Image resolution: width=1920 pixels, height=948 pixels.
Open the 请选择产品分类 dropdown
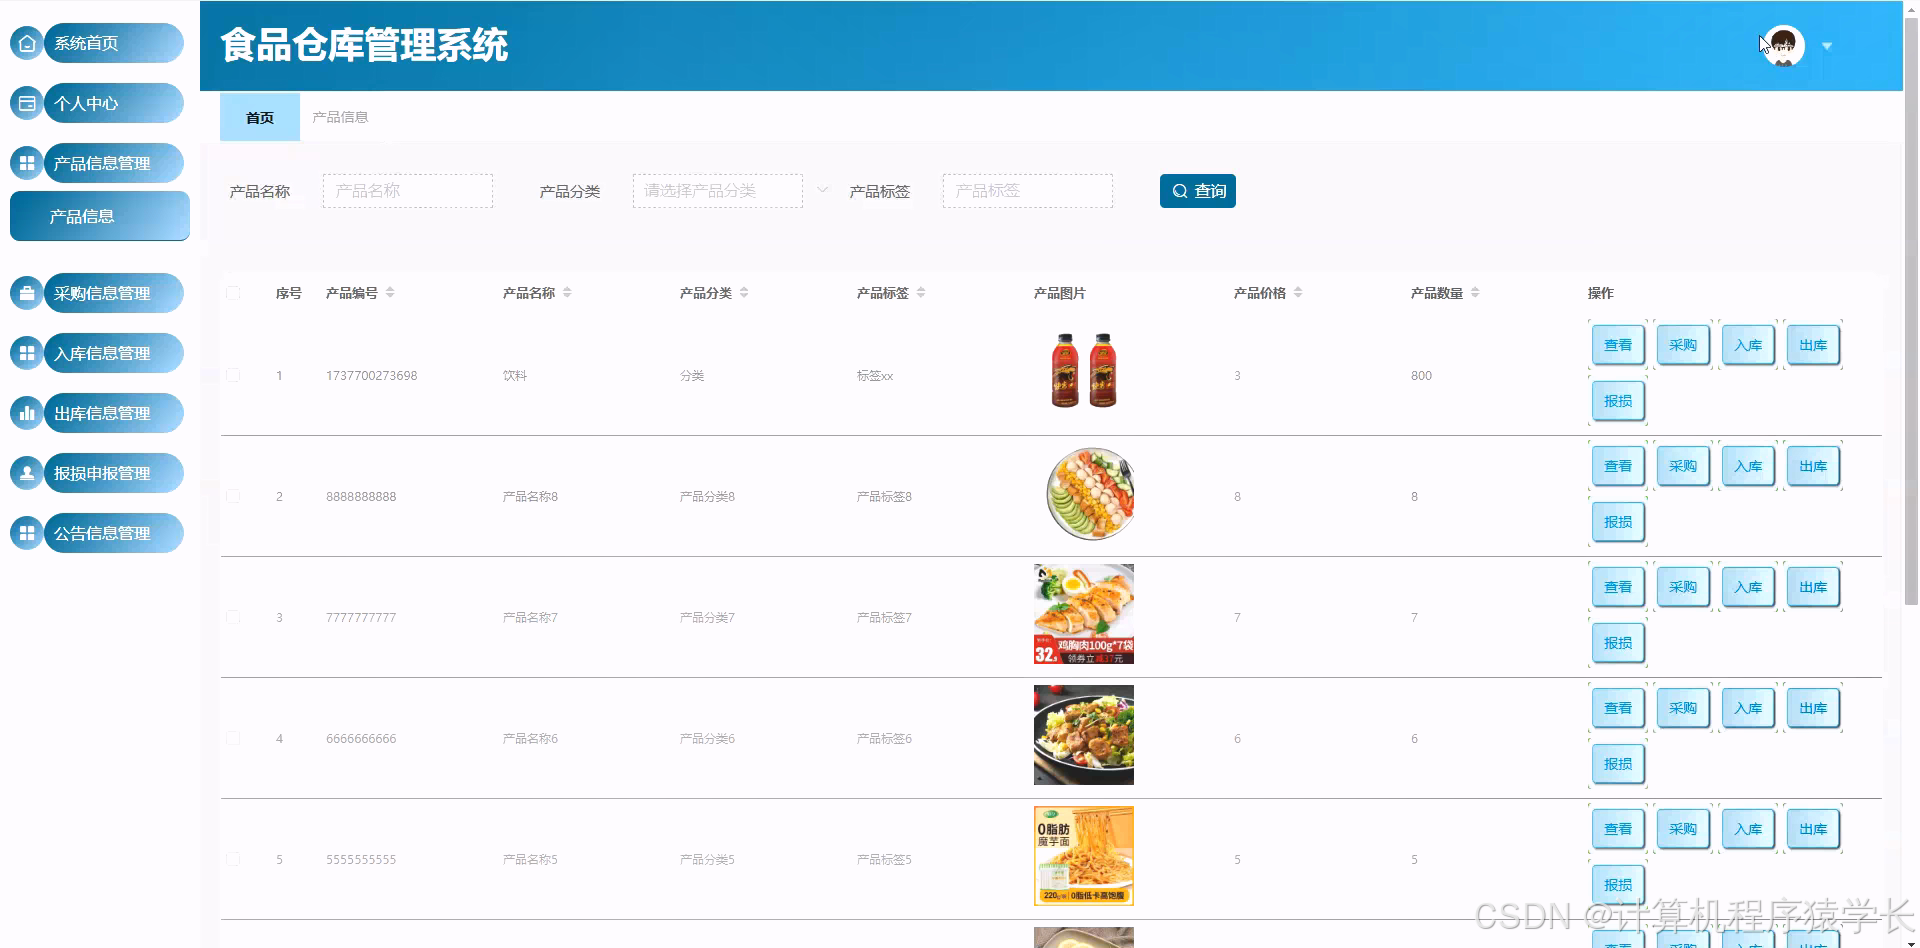click(717, 190)
